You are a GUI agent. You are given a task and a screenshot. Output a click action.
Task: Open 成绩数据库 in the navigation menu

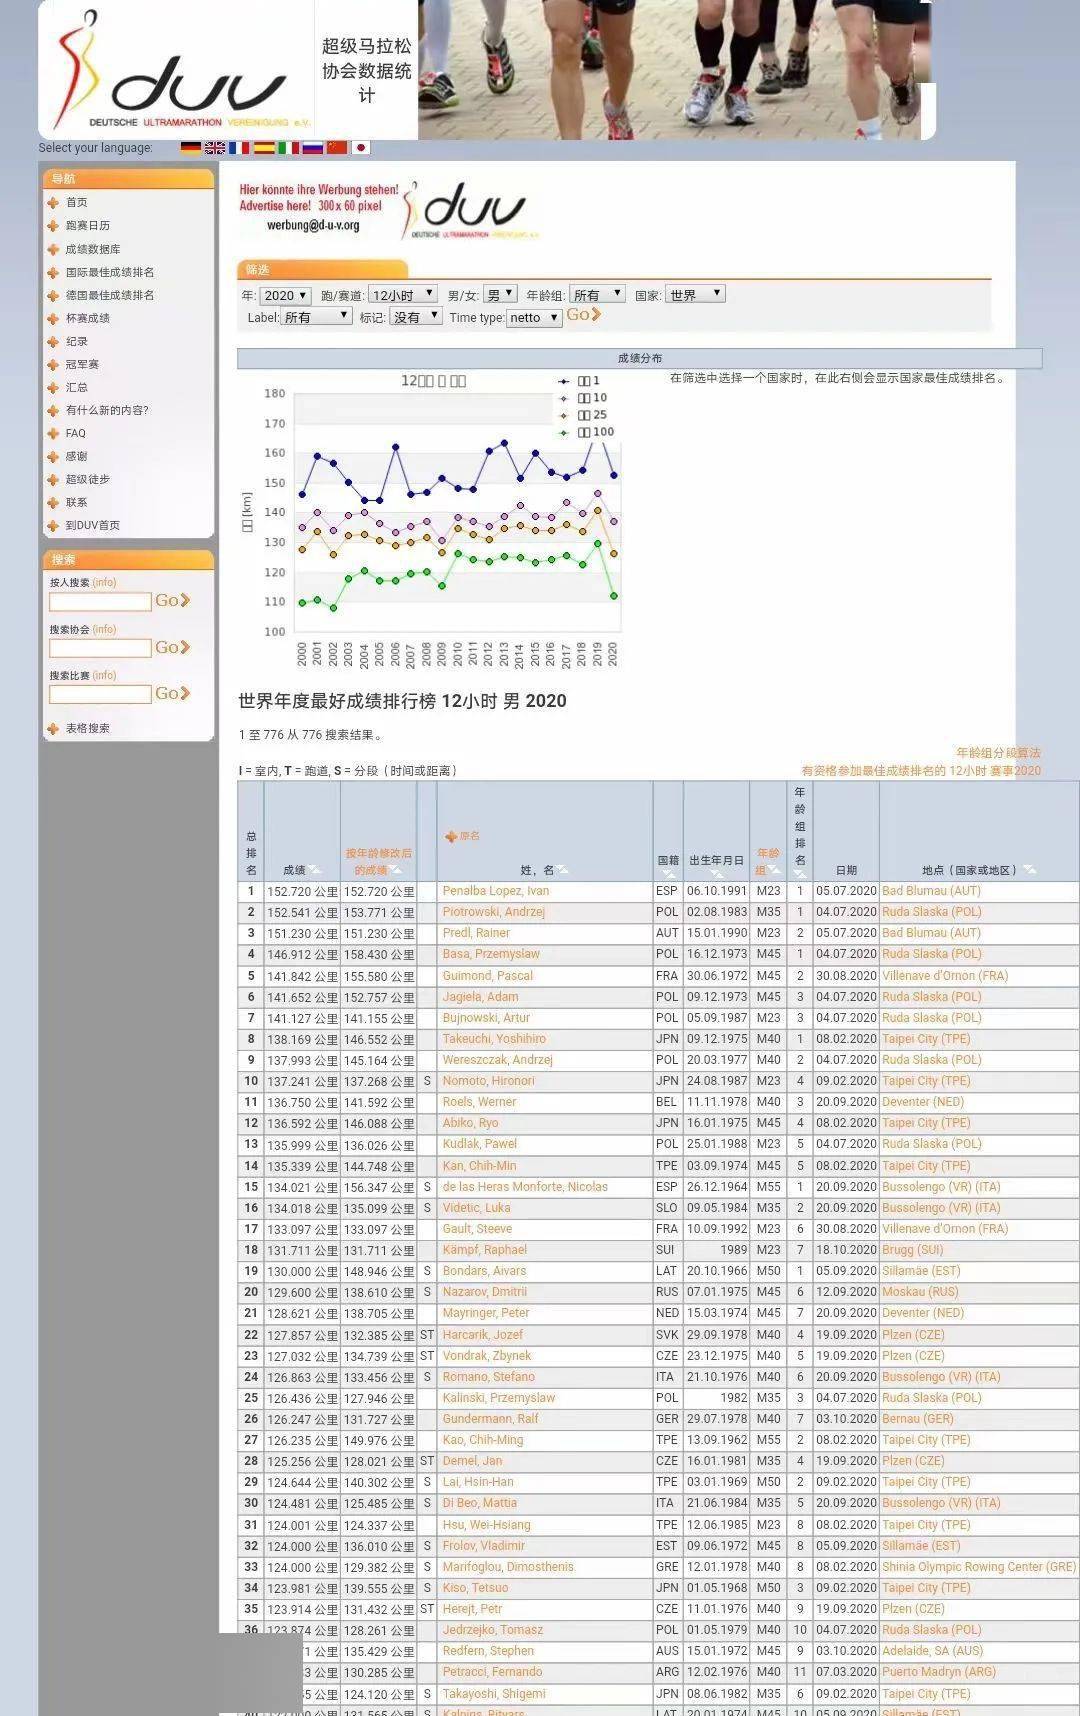(93, 249)
